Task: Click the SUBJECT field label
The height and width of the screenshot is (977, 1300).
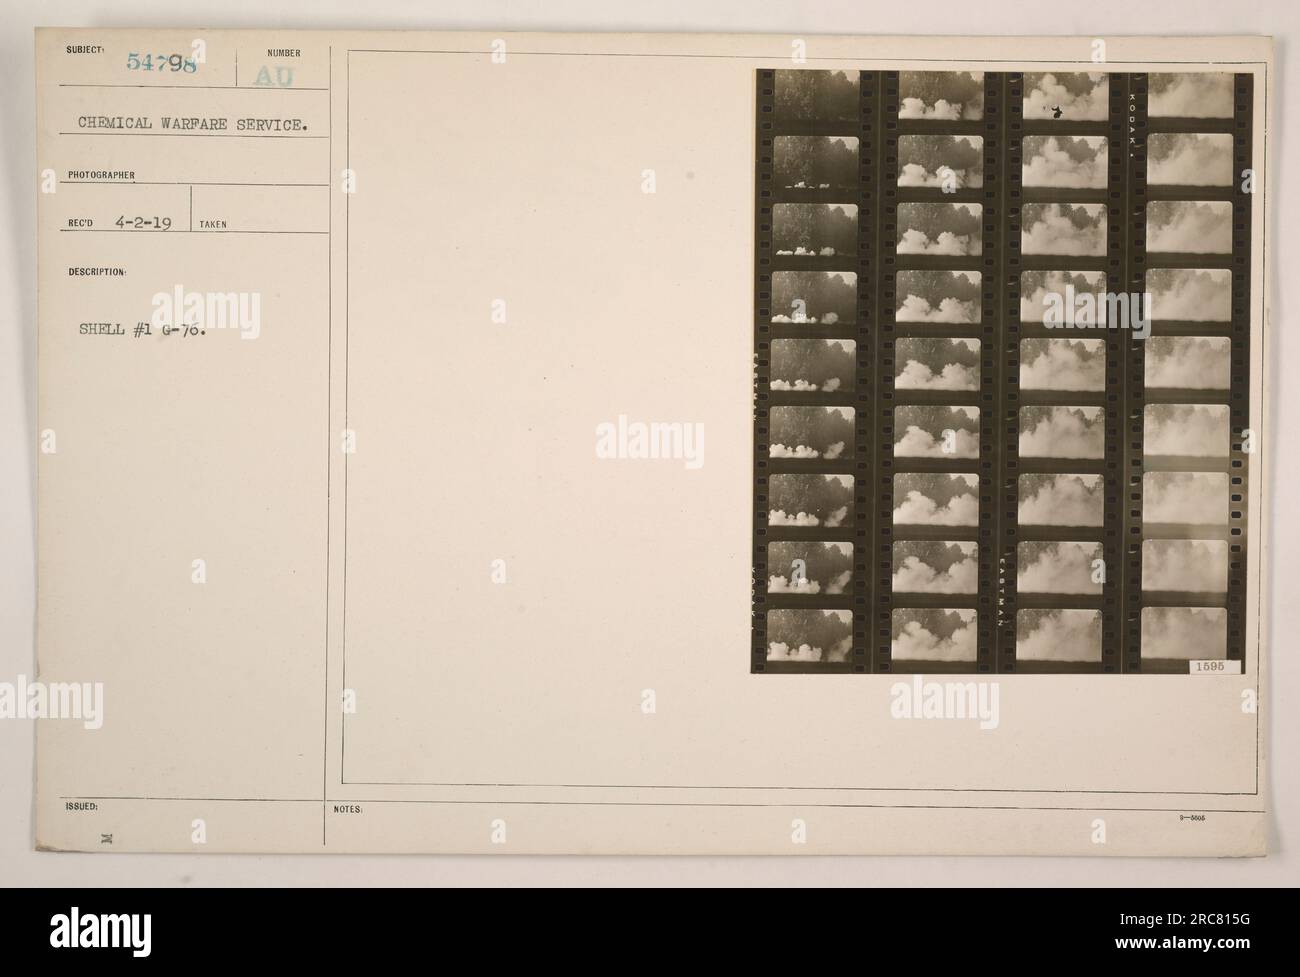Action: coord(87,48)
